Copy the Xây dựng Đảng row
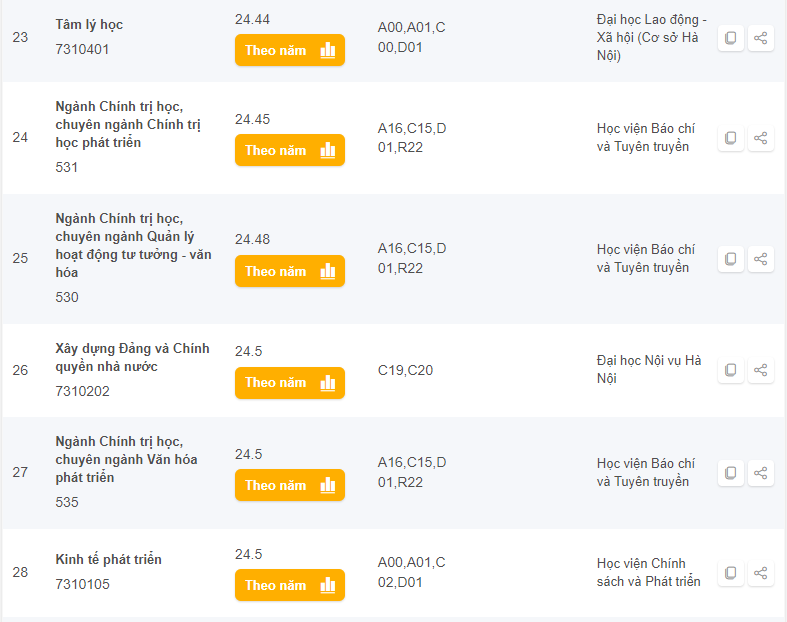Screen dimensions: 787x622 click(x=731, y=370)
